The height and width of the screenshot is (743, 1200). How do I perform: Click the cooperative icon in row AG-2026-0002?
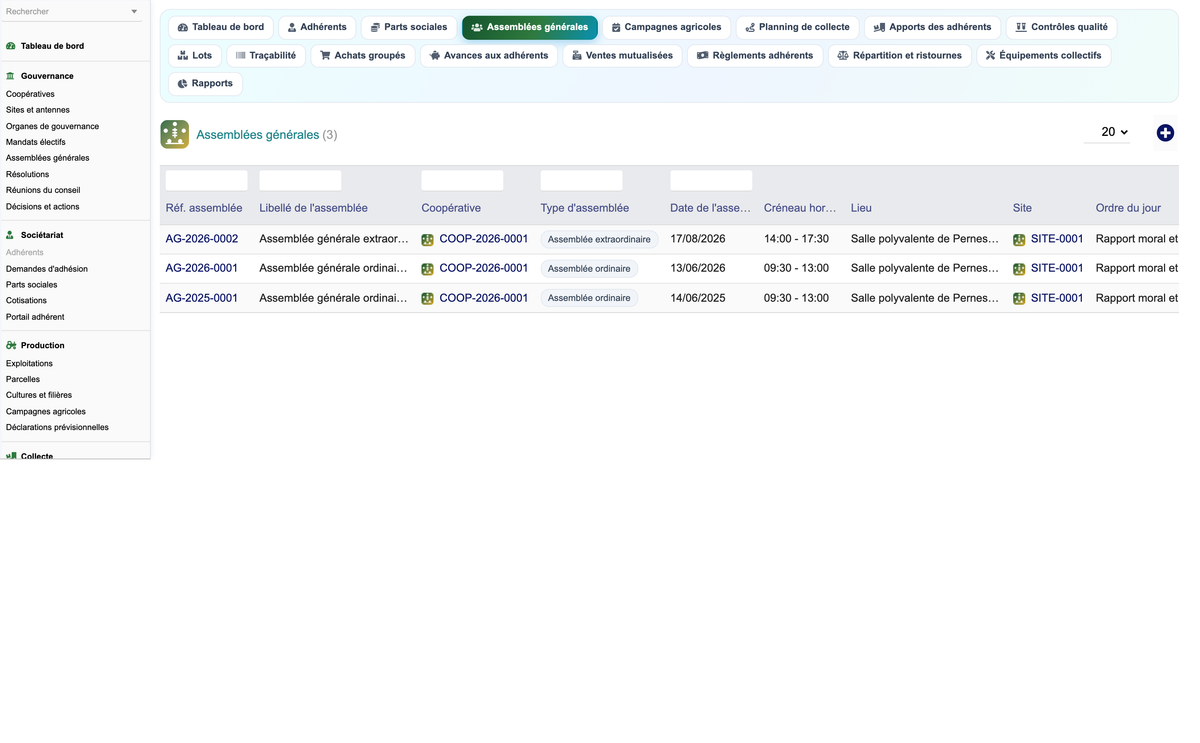(x=427, y=240)
